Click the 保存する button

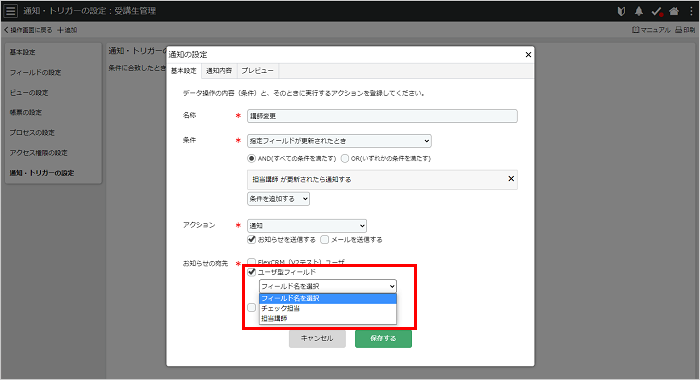coord(383,338)
